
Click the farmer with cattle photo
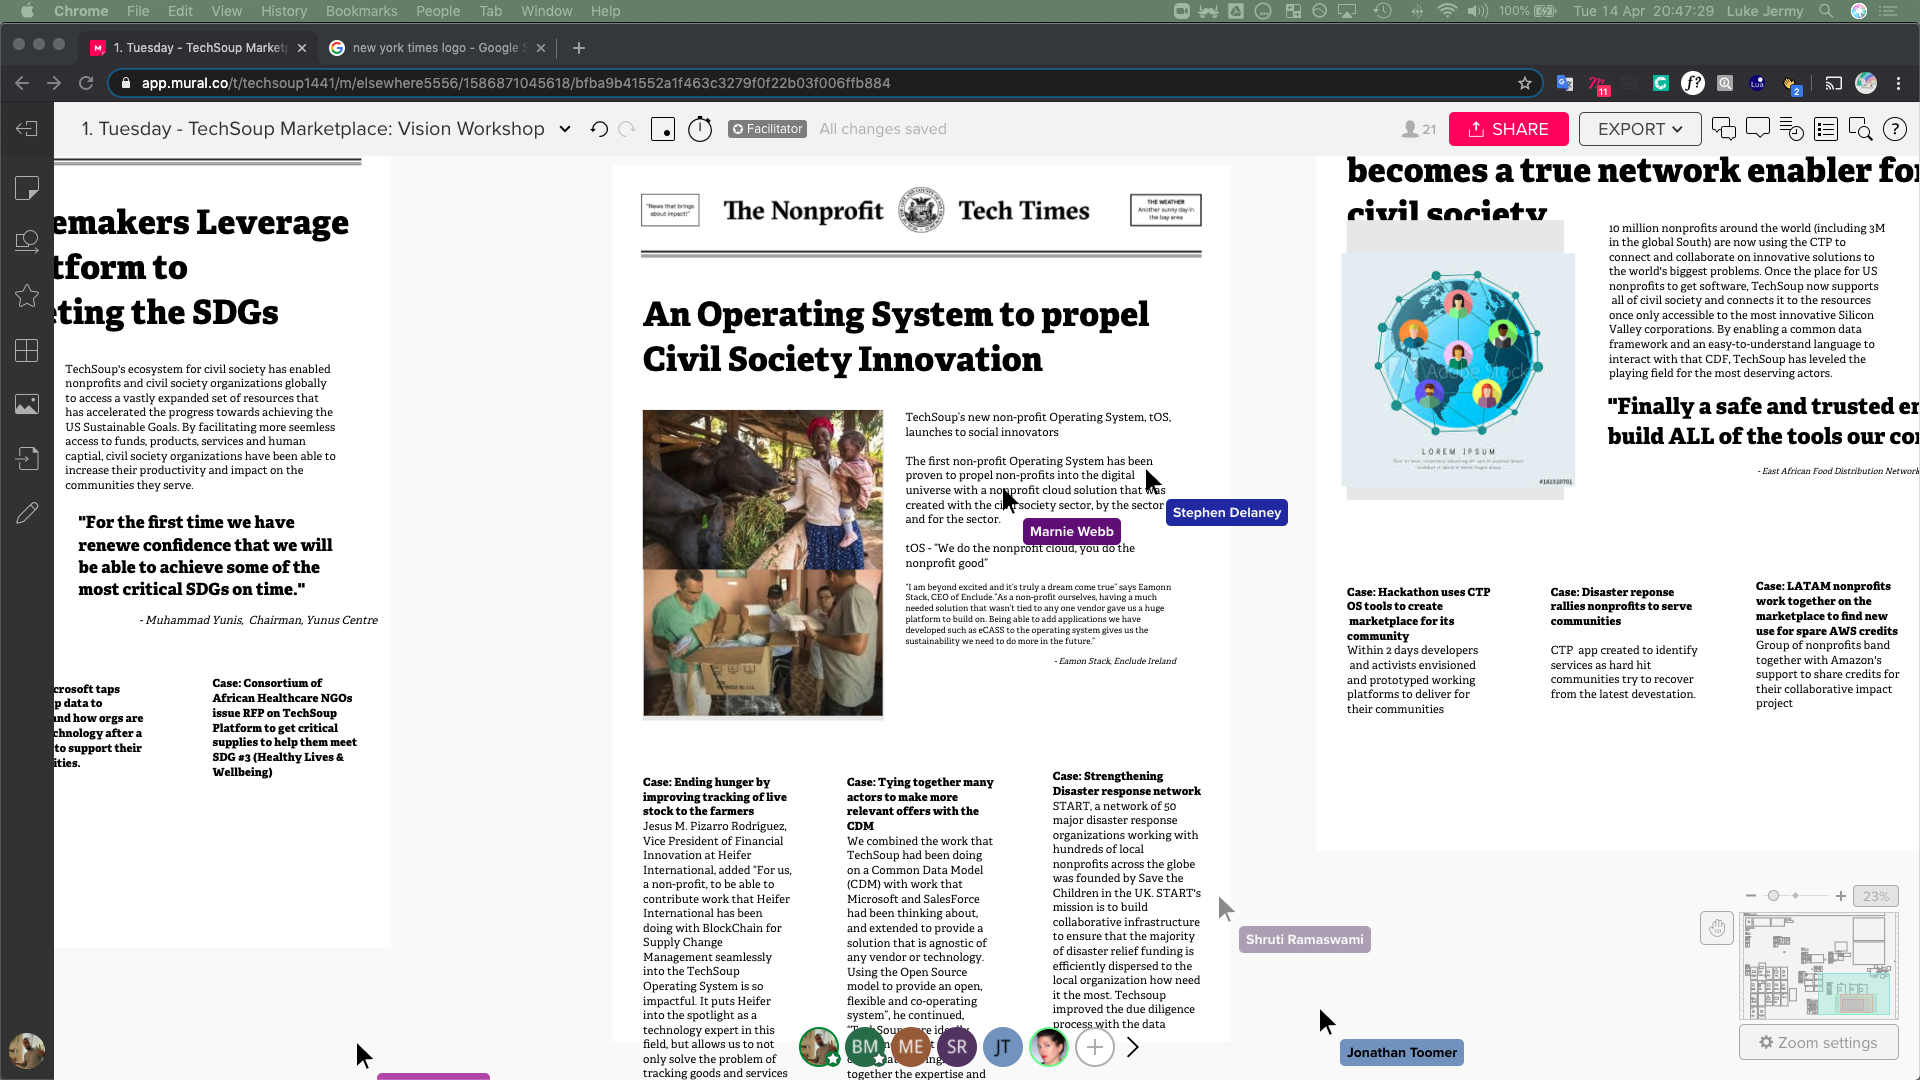[763, 489]
